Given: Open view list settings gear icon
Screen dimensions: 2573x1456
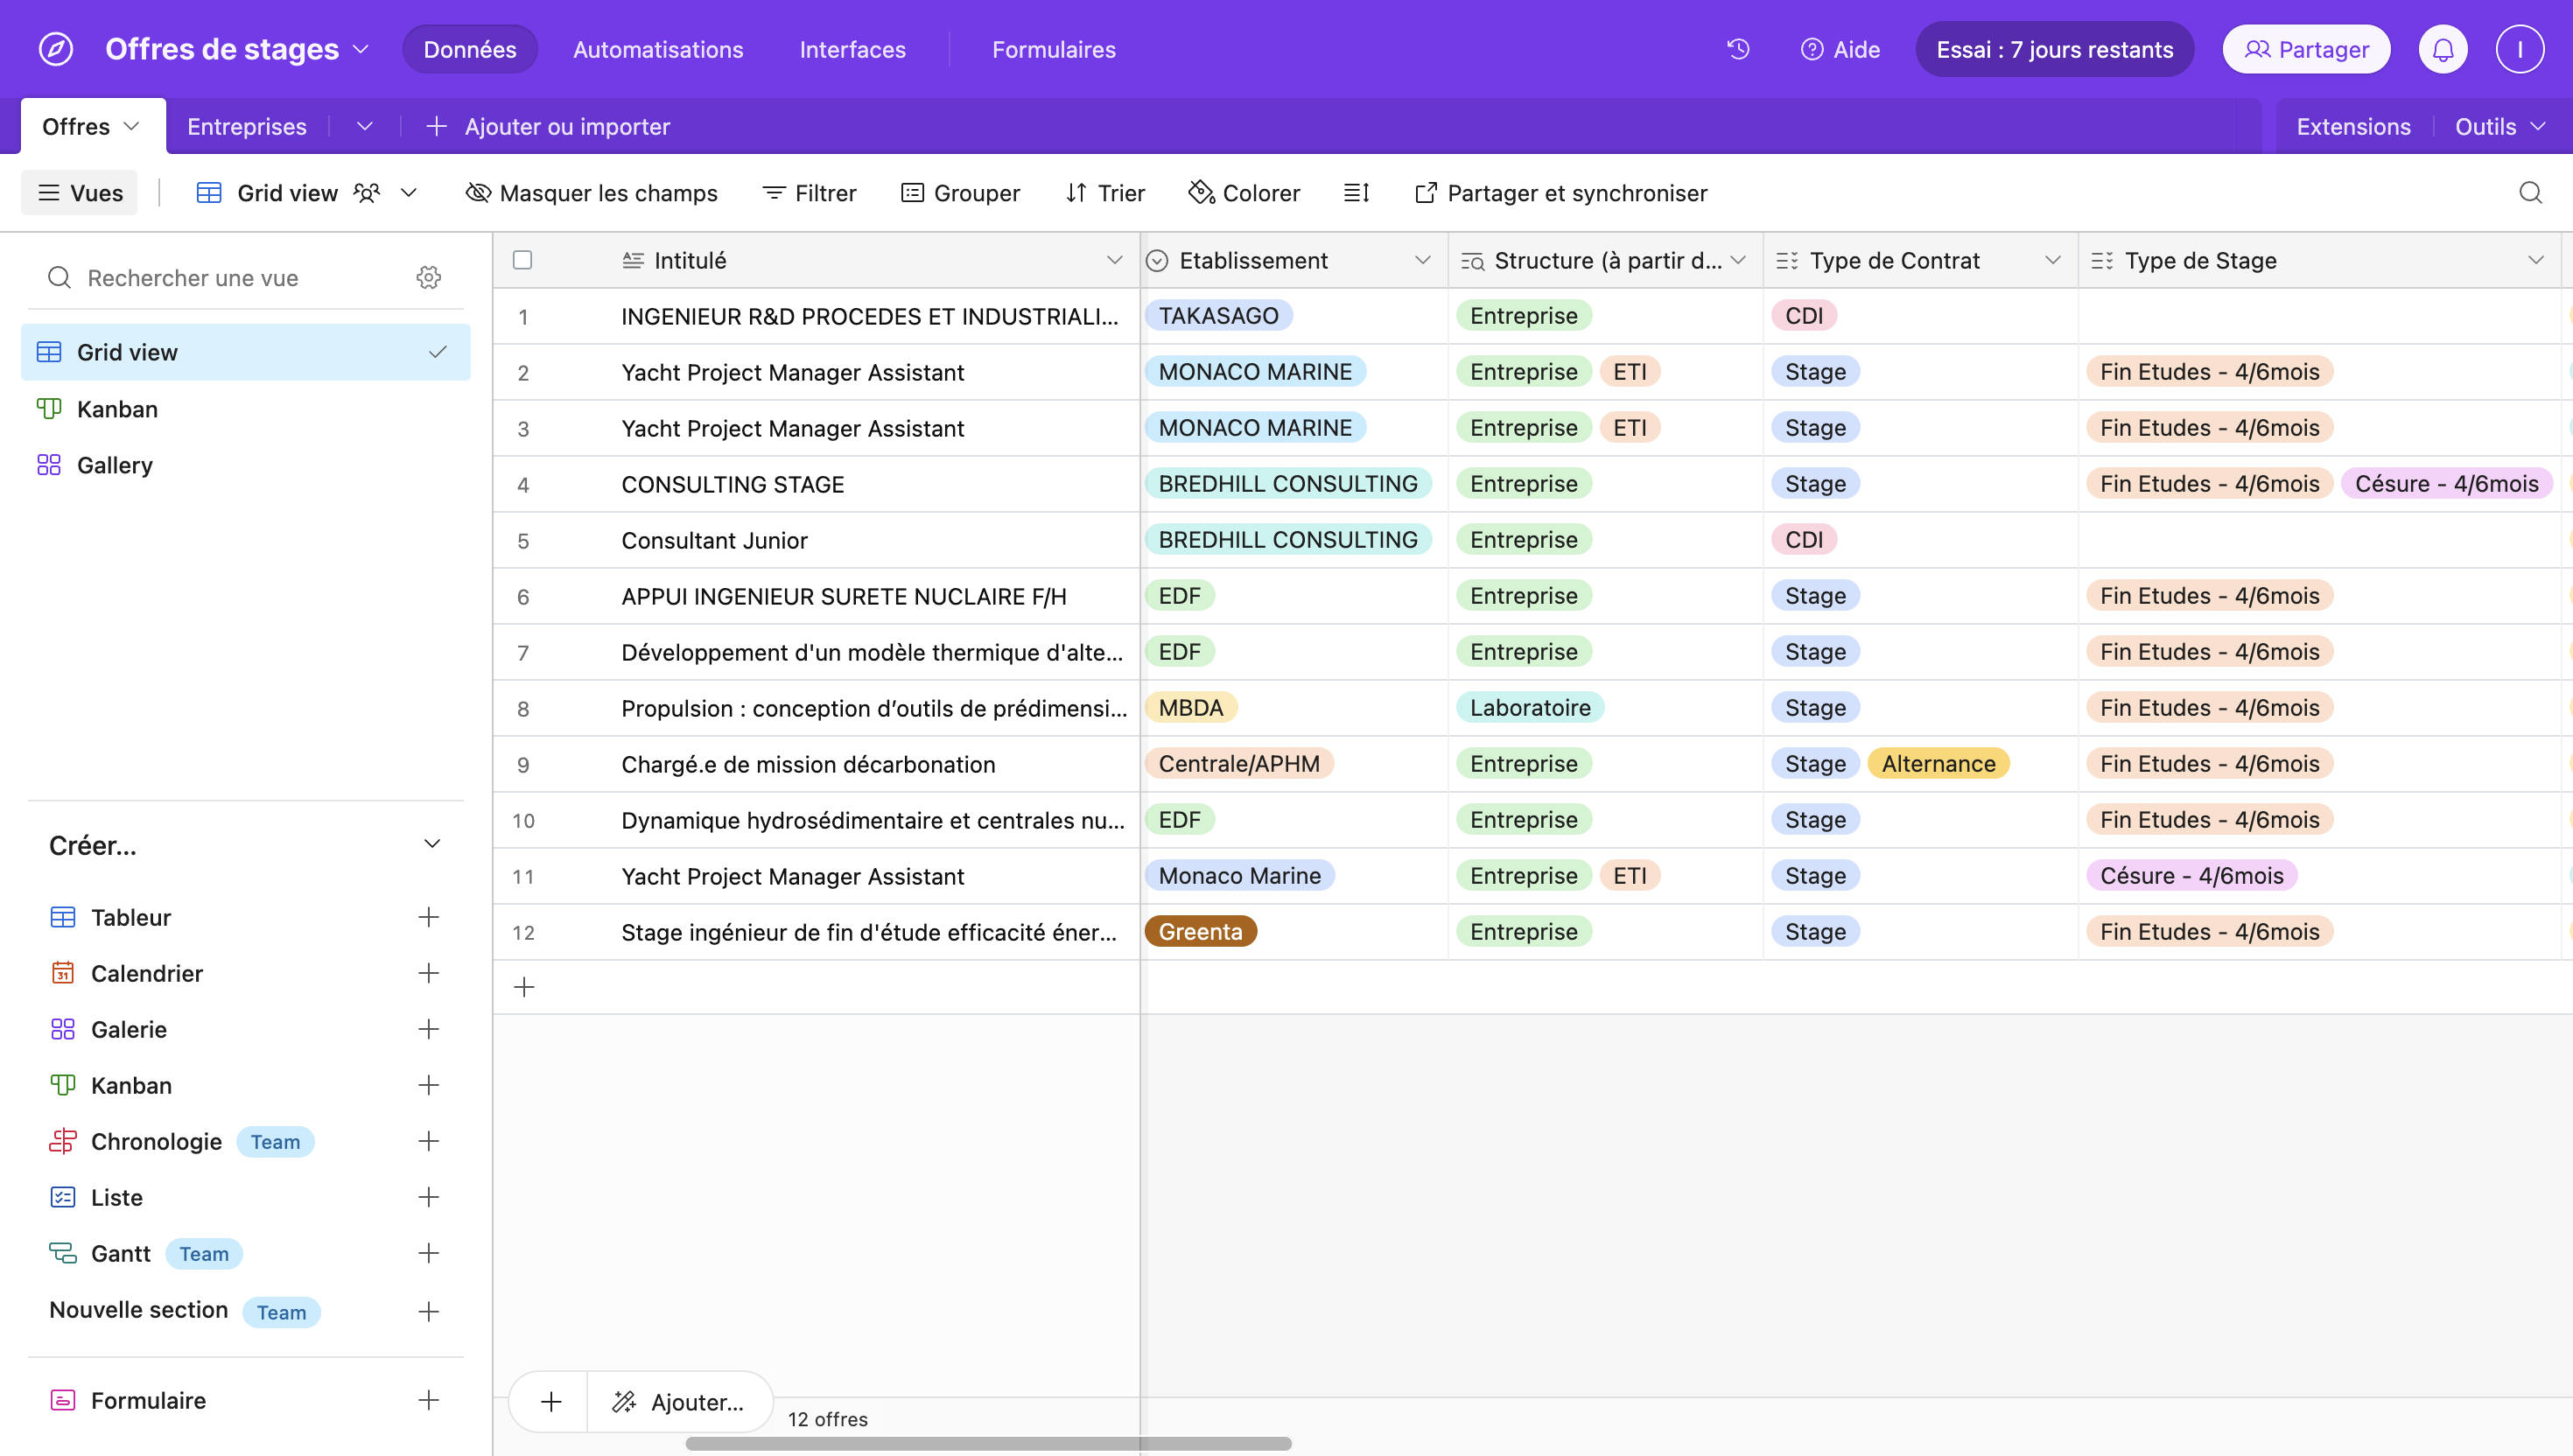Looking at the screenshot, I should coord(429,278).
